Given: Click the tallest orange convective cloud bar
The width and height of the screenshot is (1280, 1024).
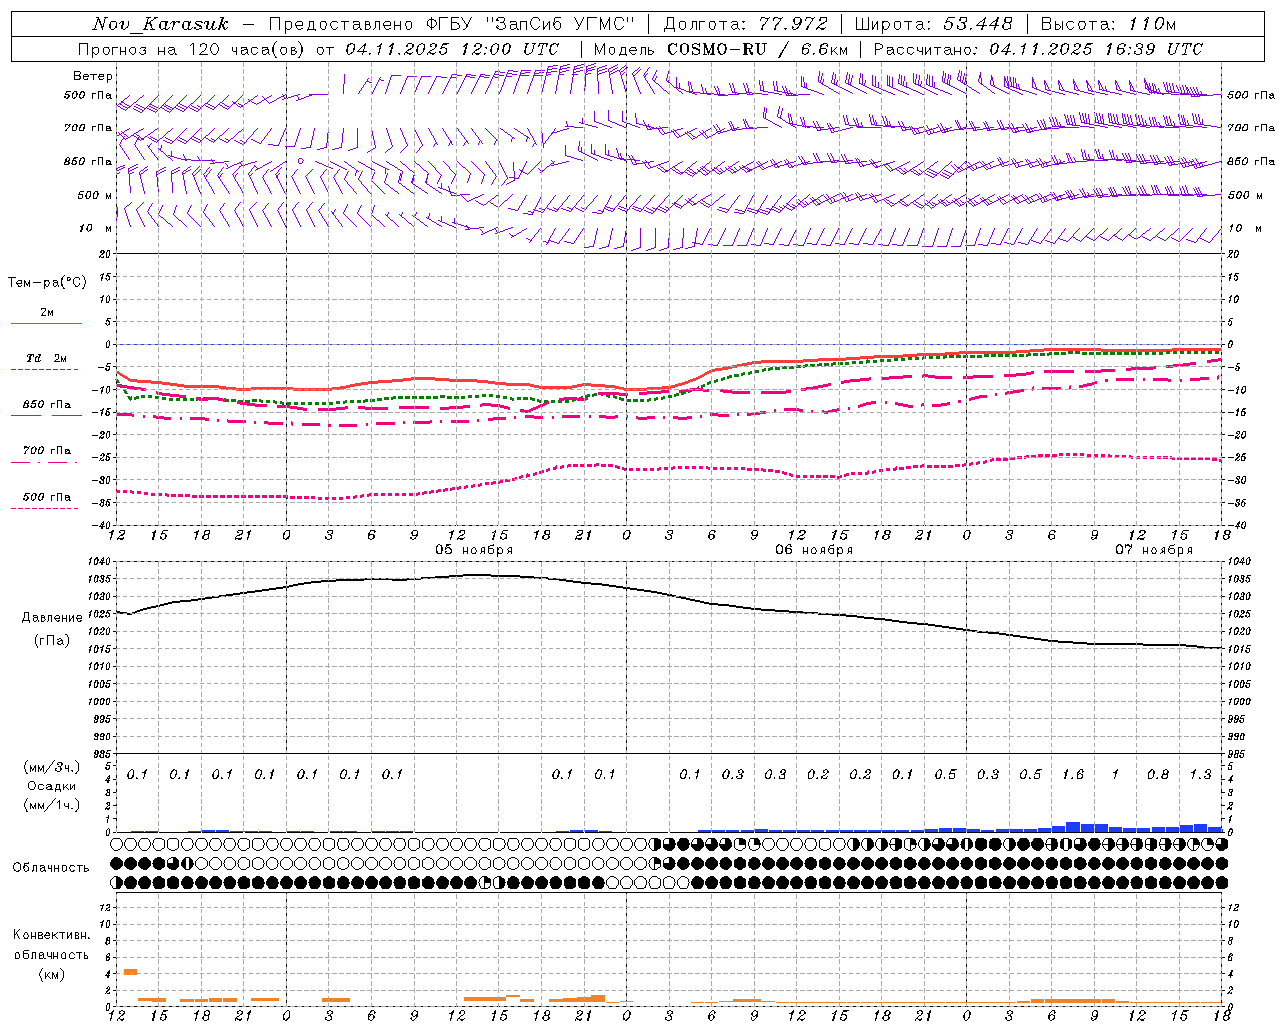Looking at the screenshot, I should pyautogui.click(x=130, y=972).
